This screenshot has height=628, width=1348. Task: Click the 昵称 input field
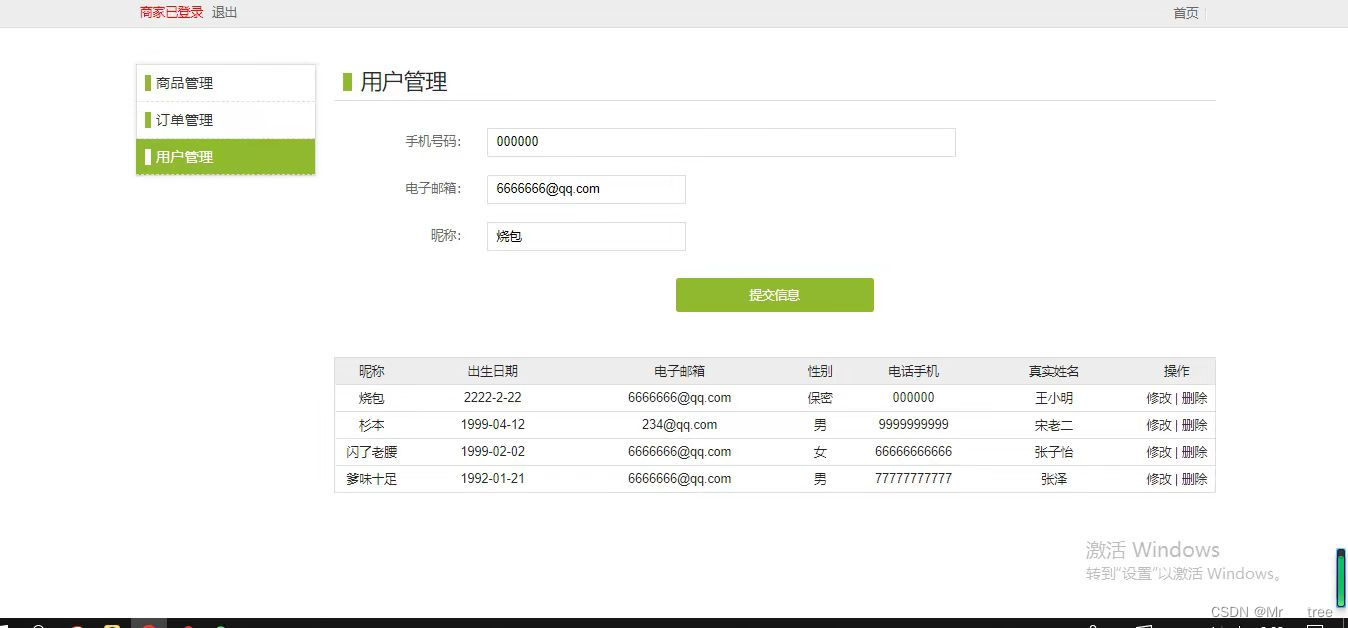coord(586,236)
